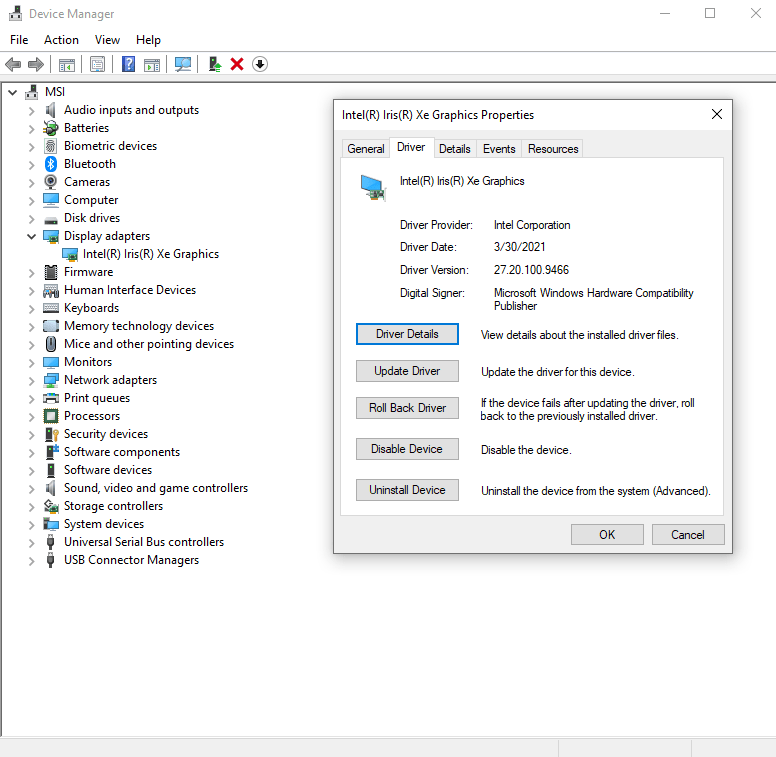The height and width of the screenshot is (757, 776).
Task: Expand Human Interface Devices
Action: coord(32,290)
